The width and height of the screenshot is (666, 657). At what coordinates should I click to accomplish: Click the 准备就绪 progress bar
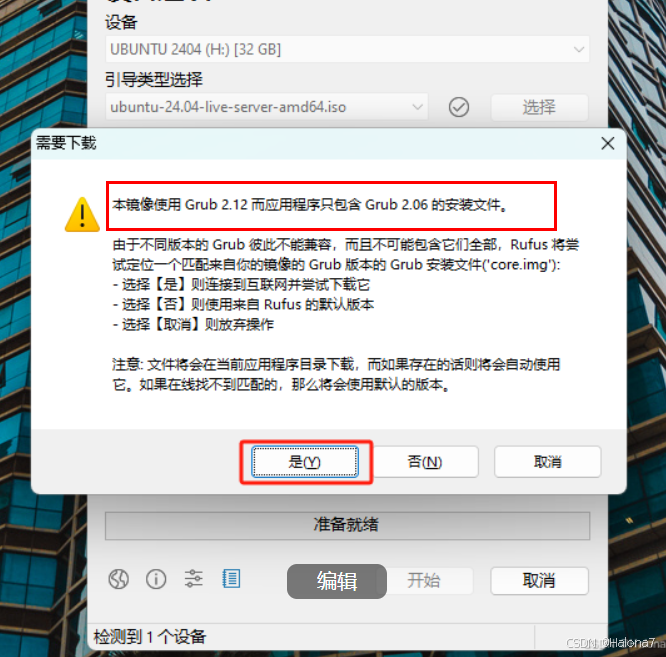click(347, 525)
